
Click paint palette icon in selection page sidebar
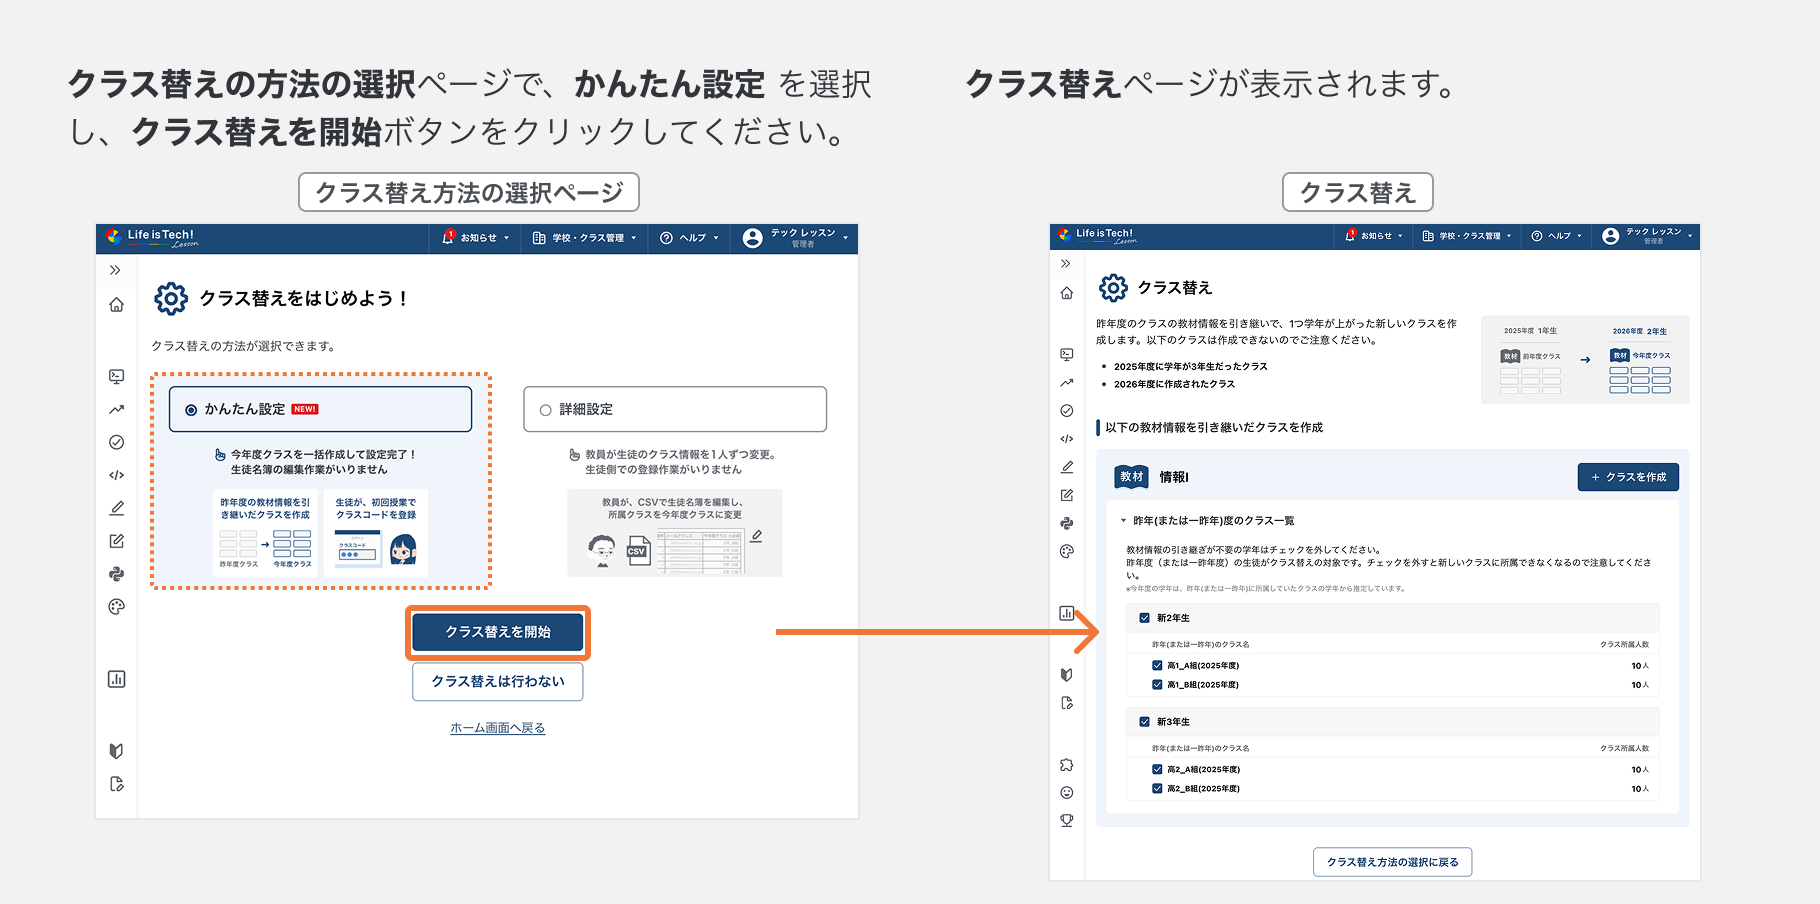tap(116, 607)
